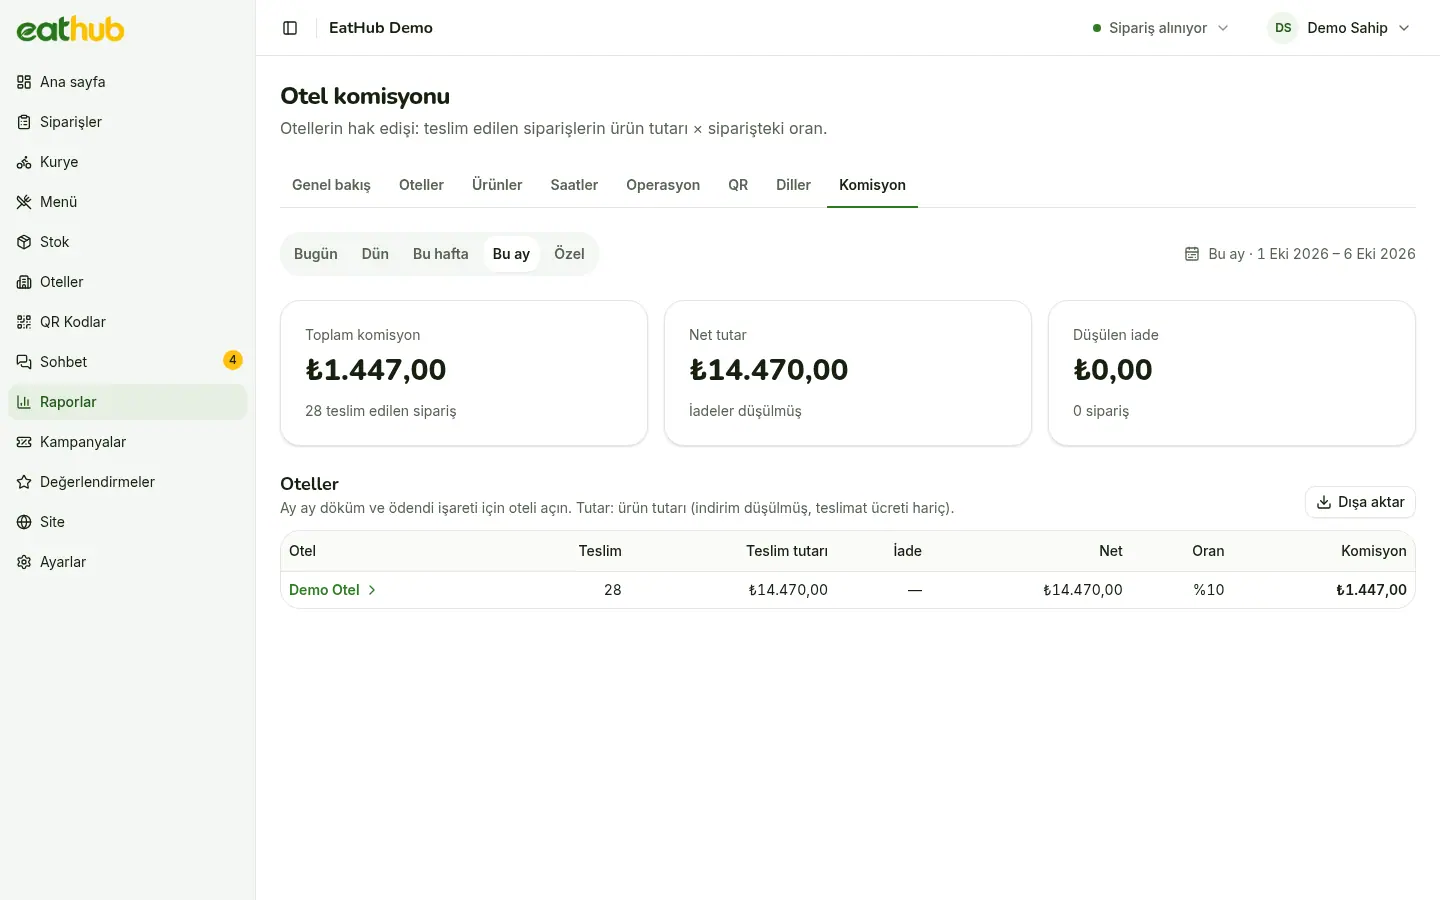Image resolution: width=1440 pixels, height=900 pixels.
Task: Select Raporlar chart icon
Action: click(x=24, y=402)
